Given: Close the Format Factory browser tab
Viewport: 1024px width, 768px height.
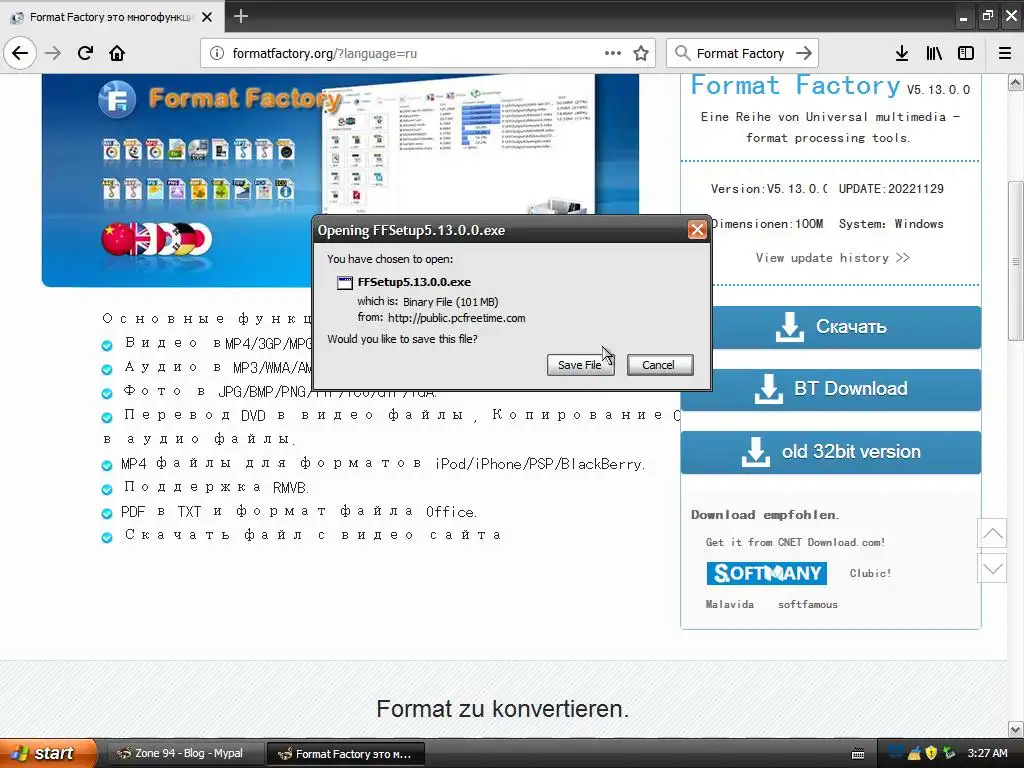Looking at the screenshot, I should 207,17.
